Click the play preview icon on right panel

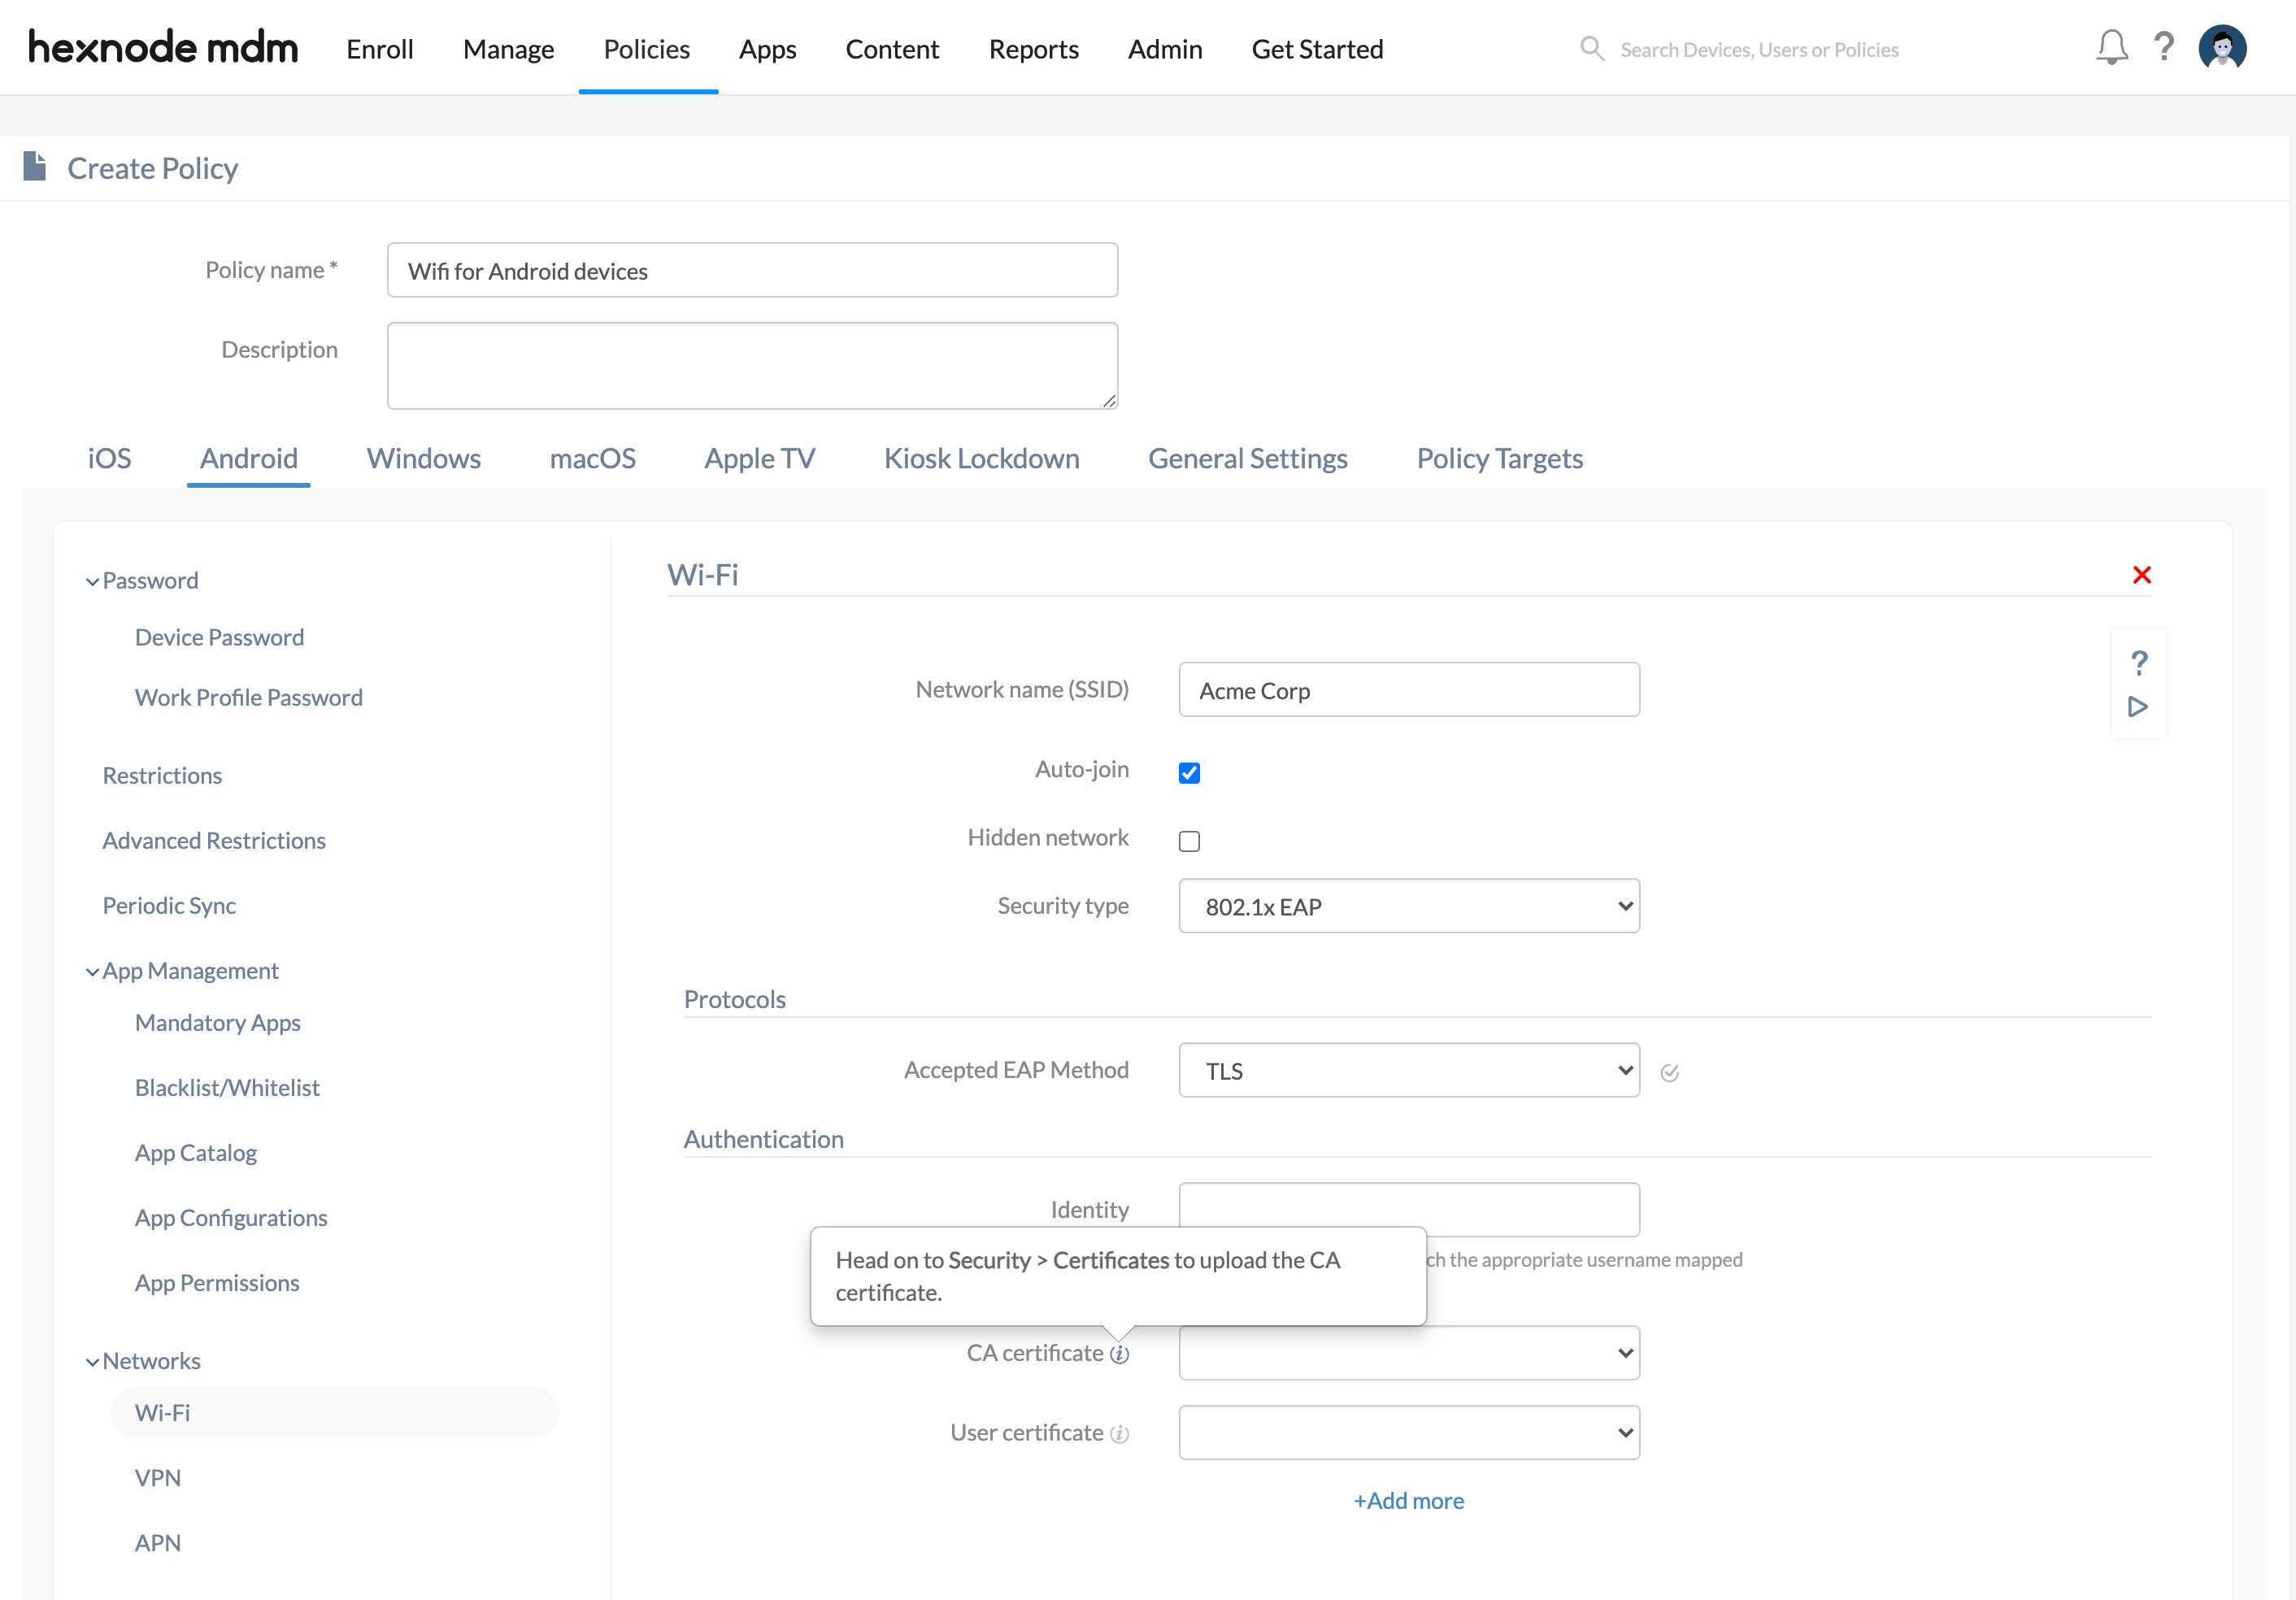(2139, 707)
